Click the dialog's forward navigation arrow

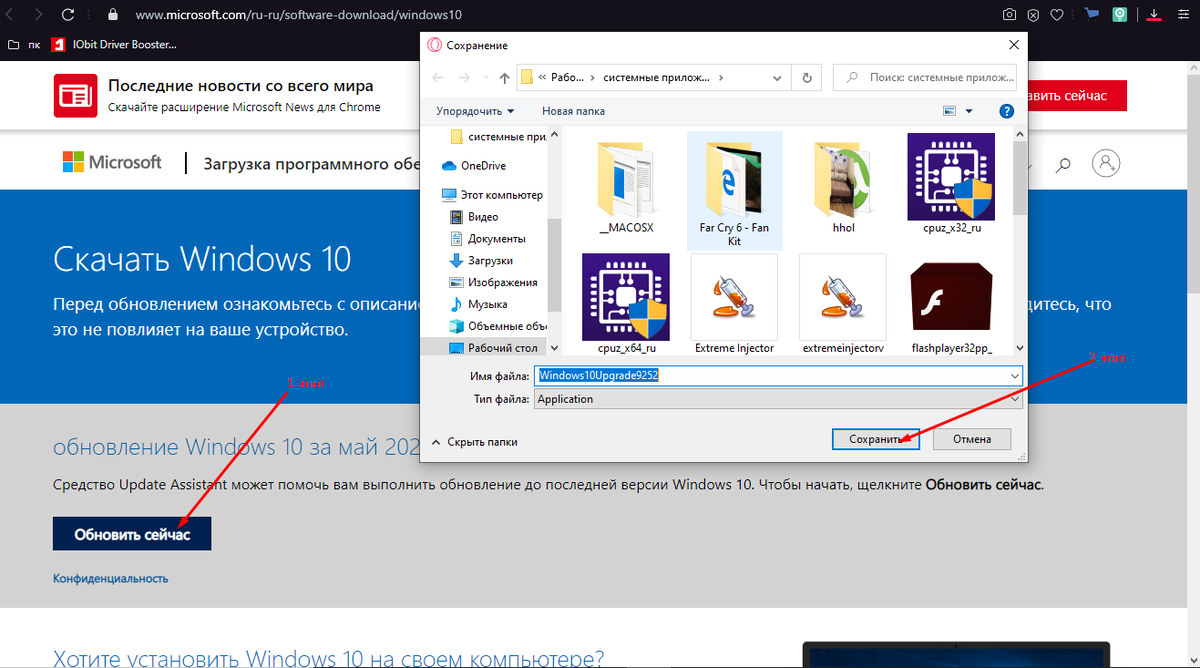465,77
